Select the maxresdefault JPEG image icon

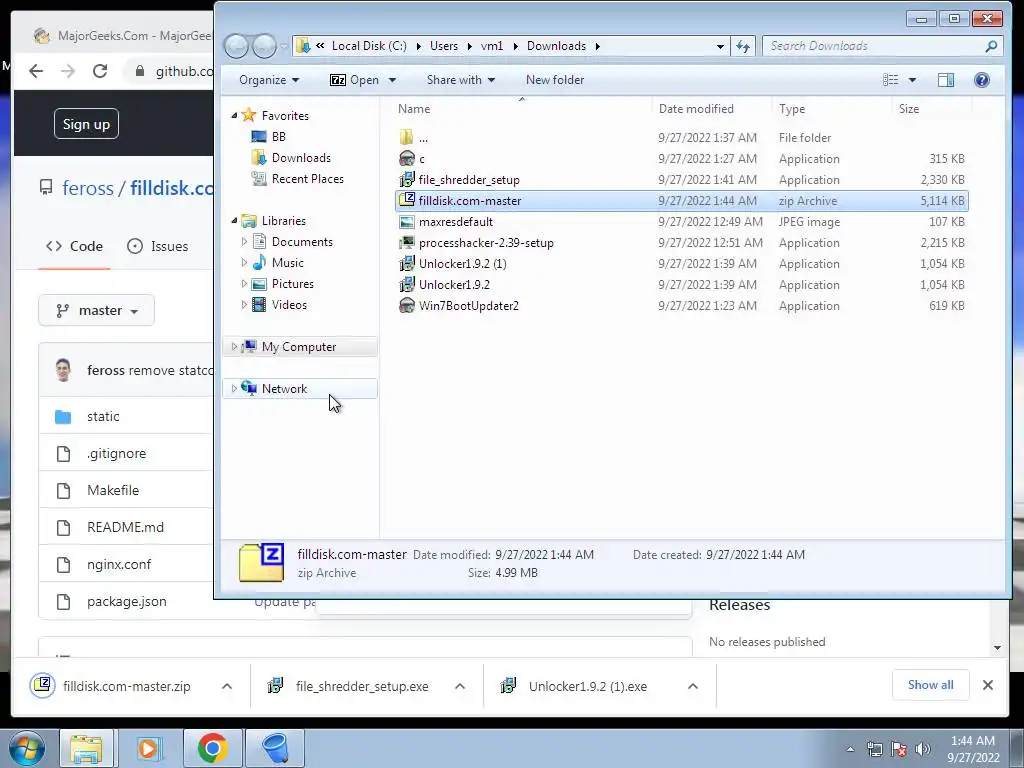406,221
